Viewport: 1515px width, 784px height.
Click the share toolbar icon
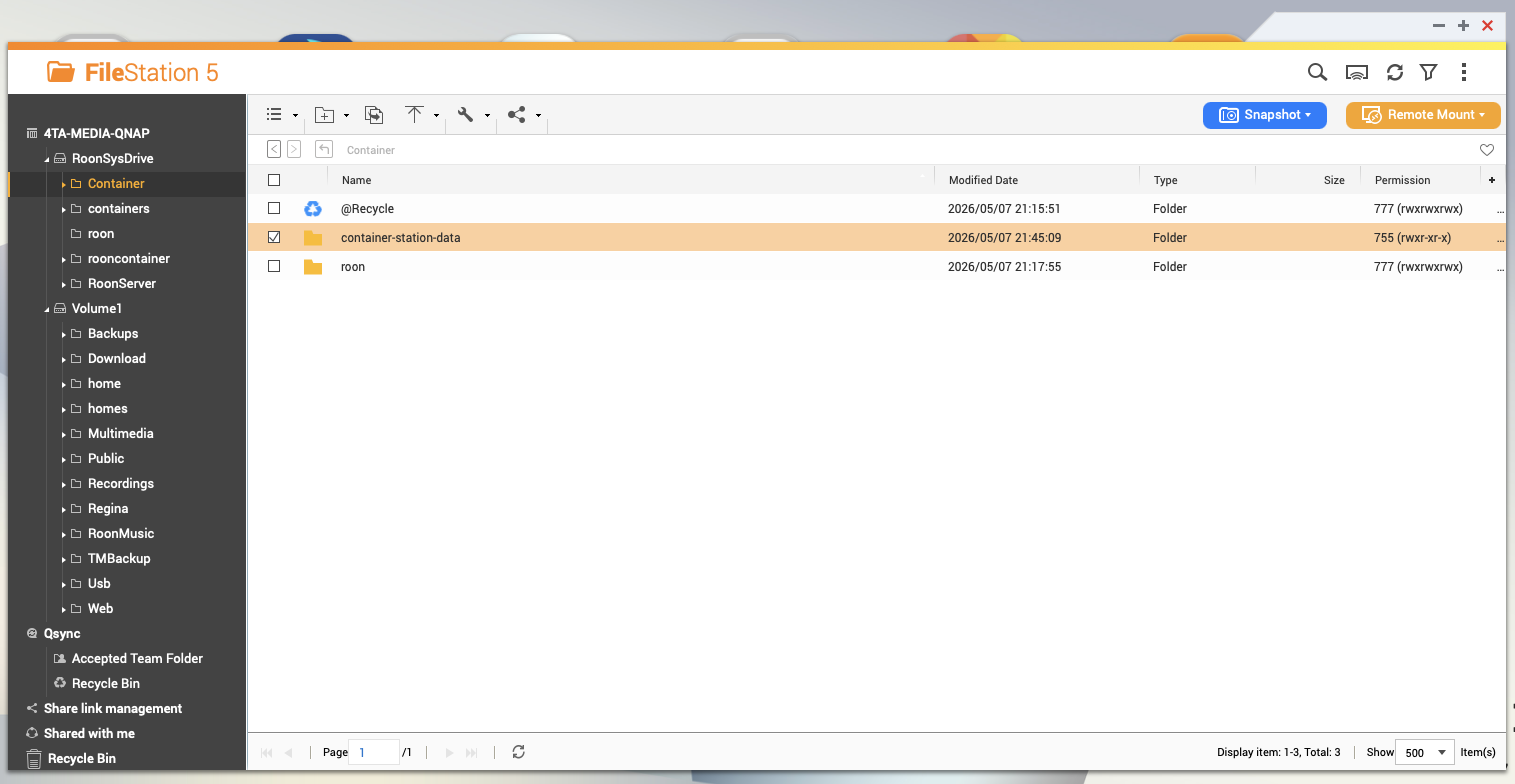516,115
